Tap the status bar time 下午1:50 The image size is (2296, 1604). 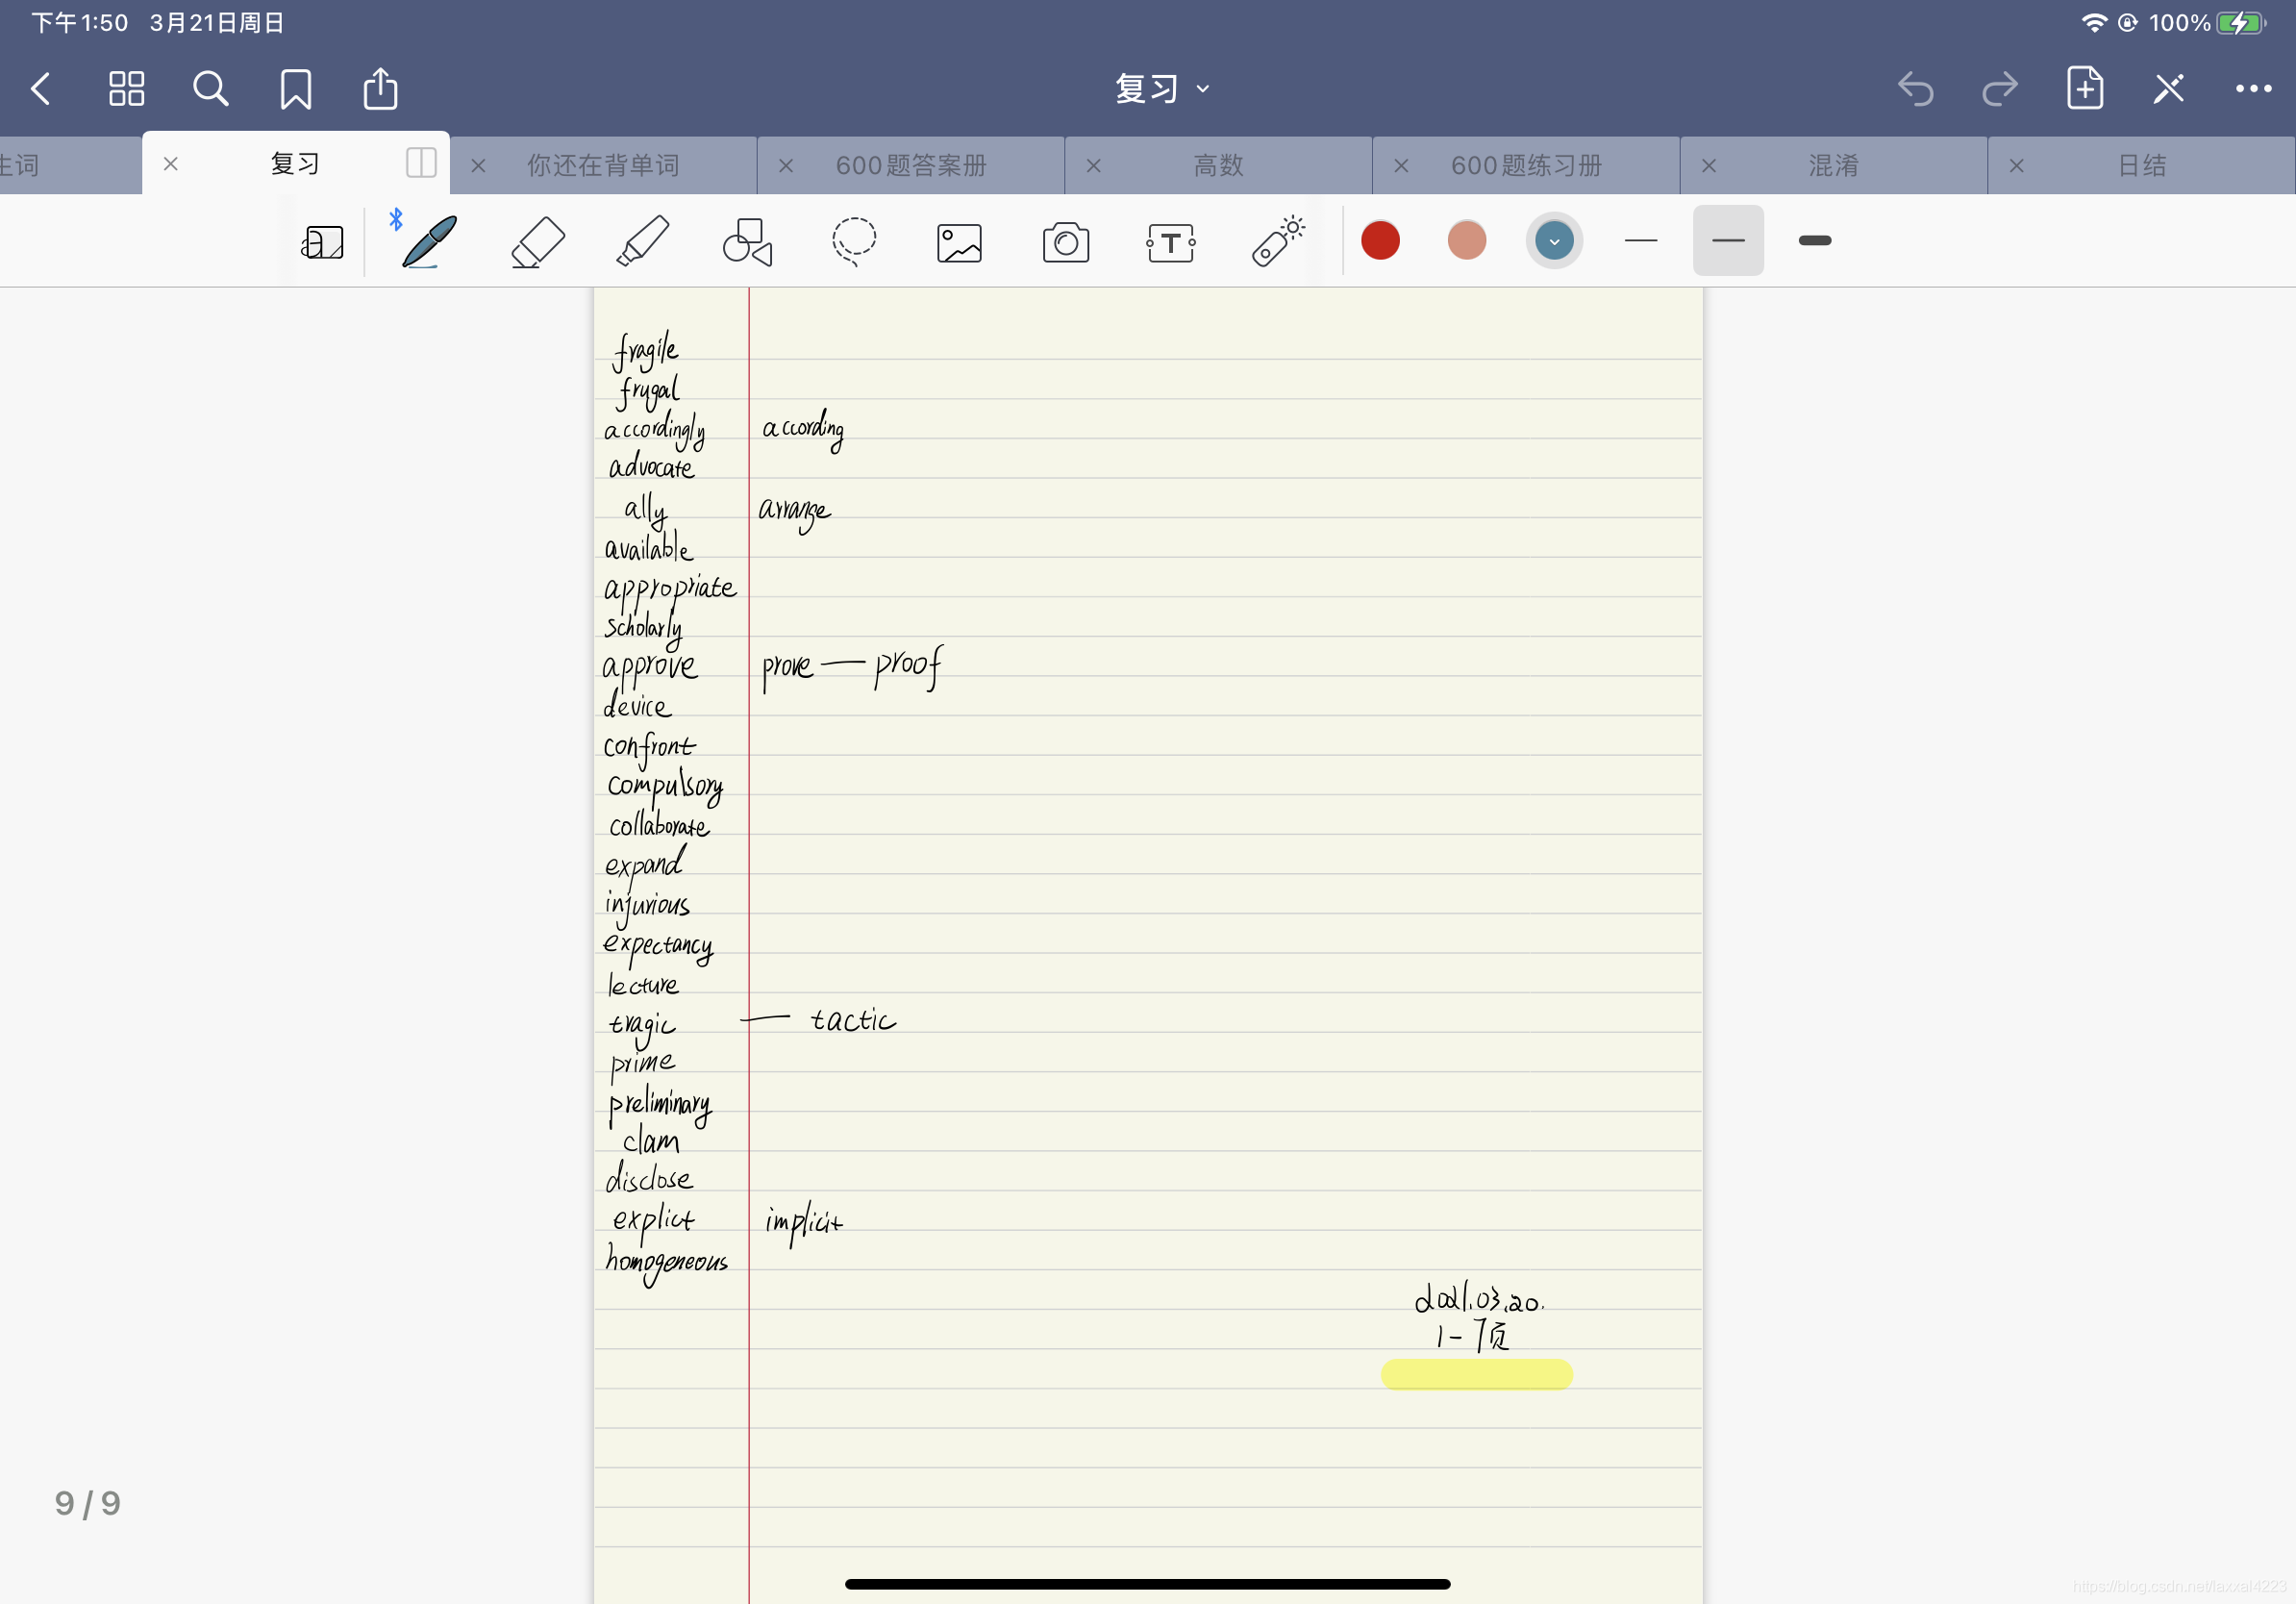coord(80,22)
